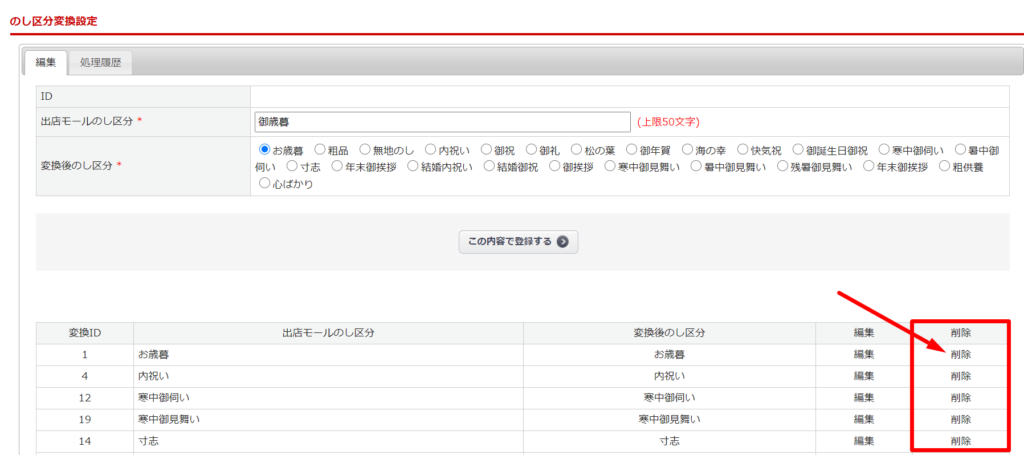
Task: Select the 無地のし radio option
Action: (365, 150)
